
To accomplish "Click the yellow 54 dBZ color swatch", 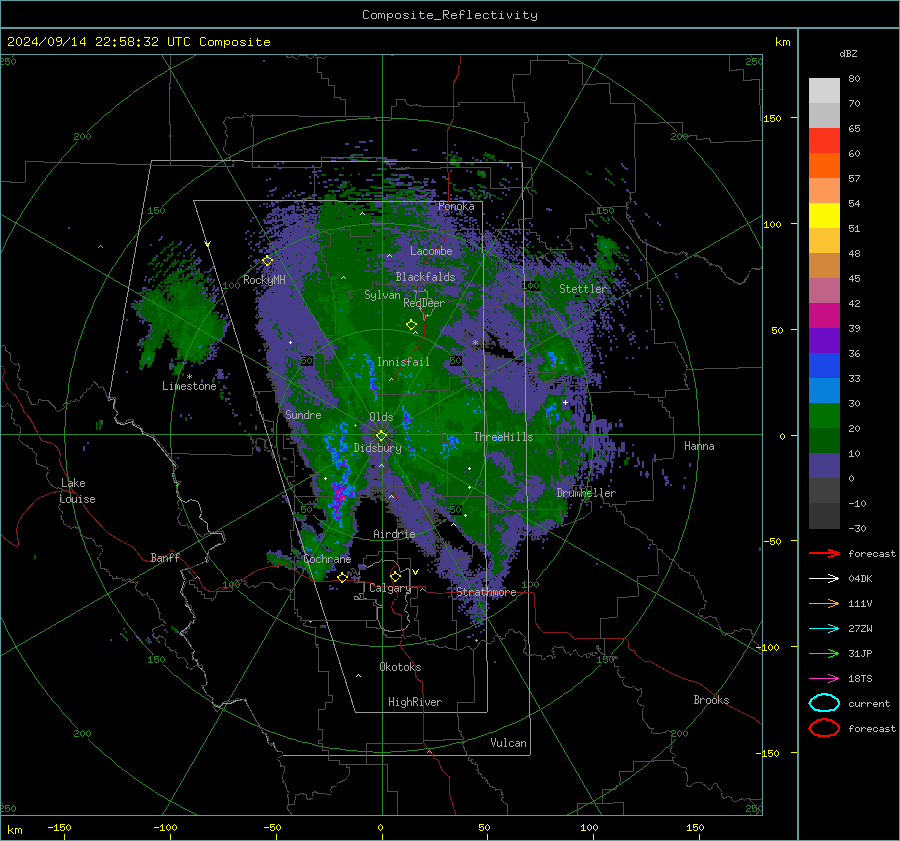I will 824,215.
